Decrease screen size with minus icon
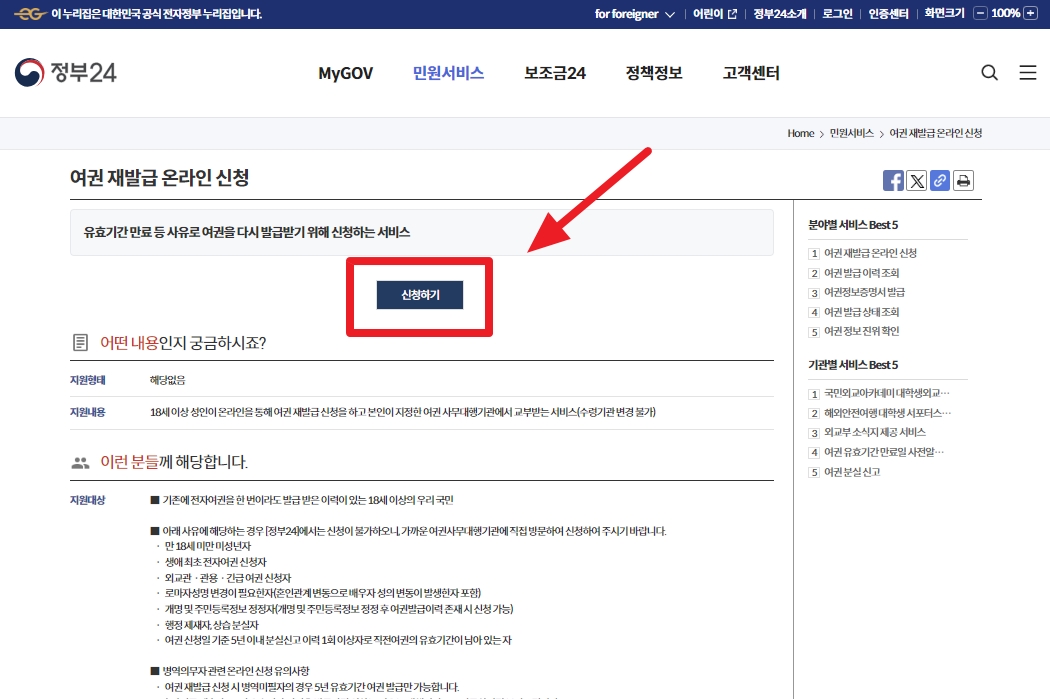 pos(980,13)
